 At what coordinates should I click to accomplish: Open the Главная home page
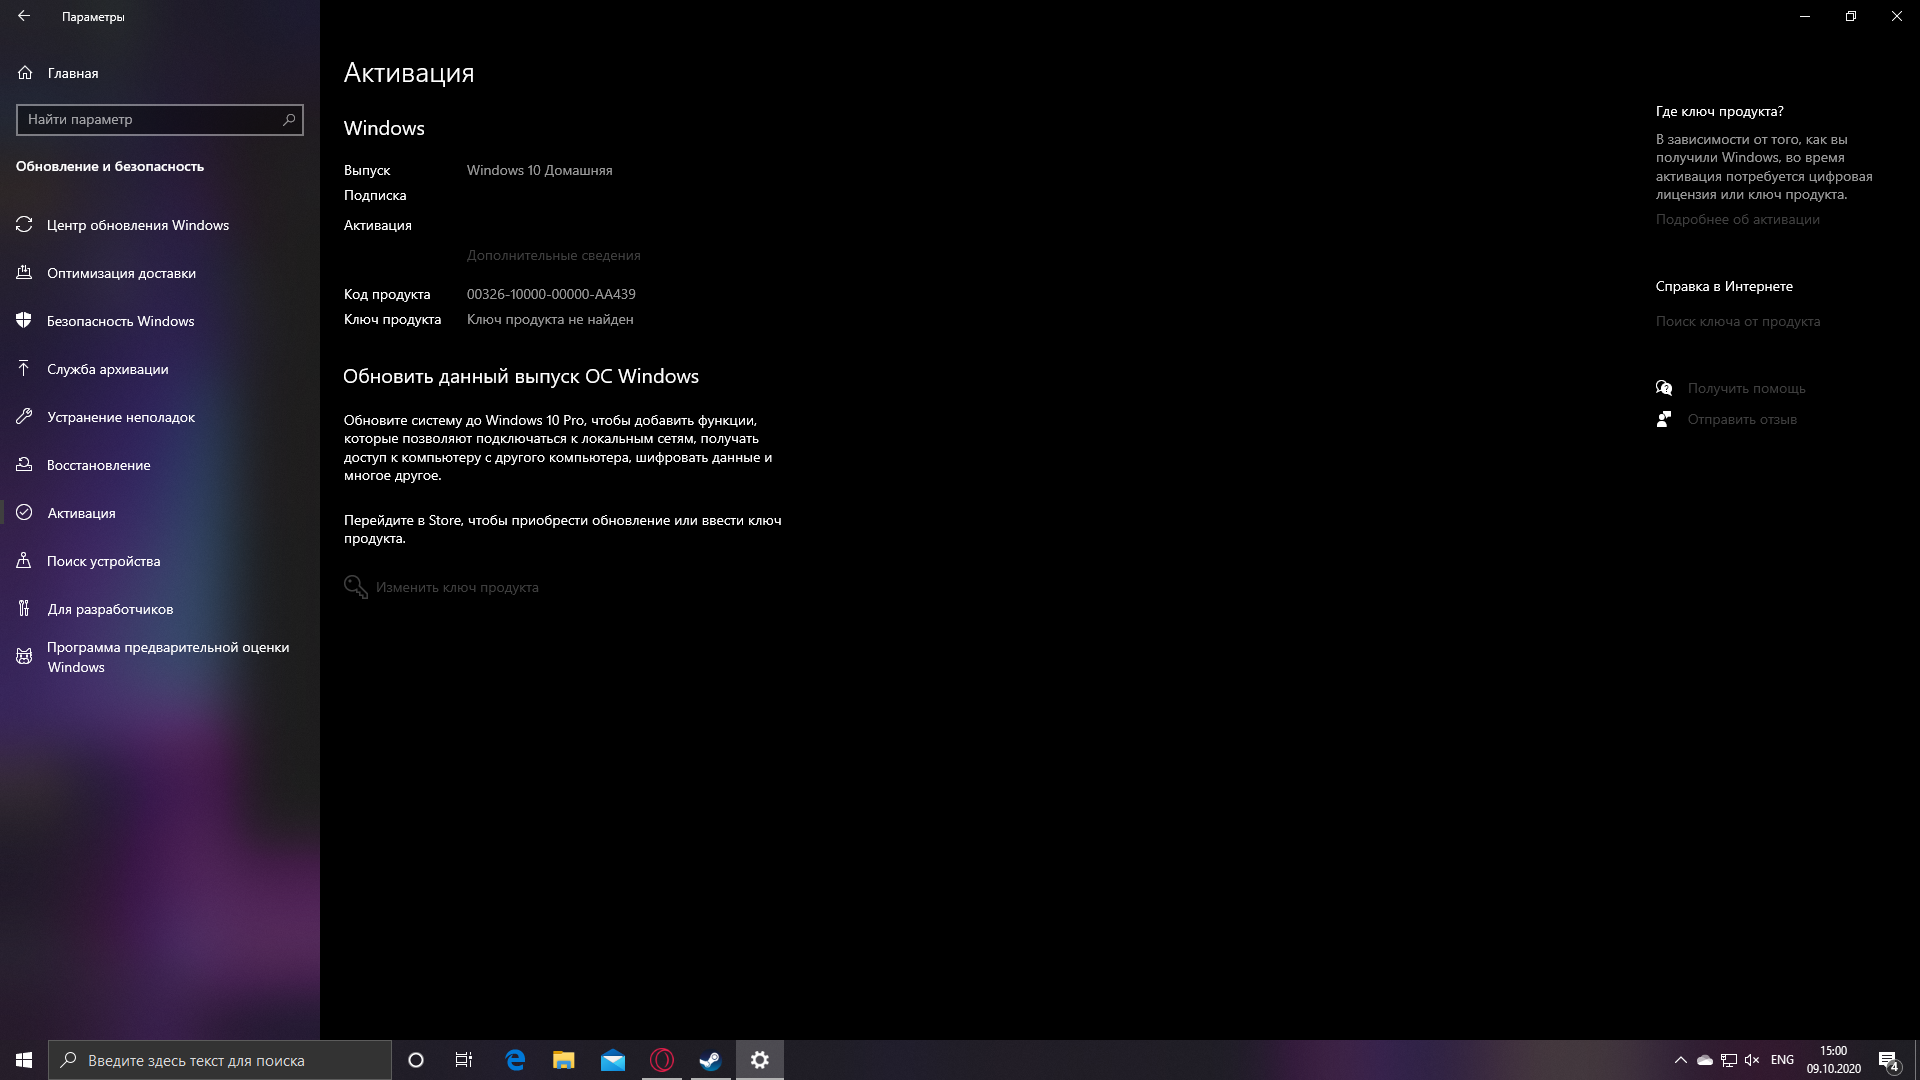pyautogui.click(x=73, y=73)
